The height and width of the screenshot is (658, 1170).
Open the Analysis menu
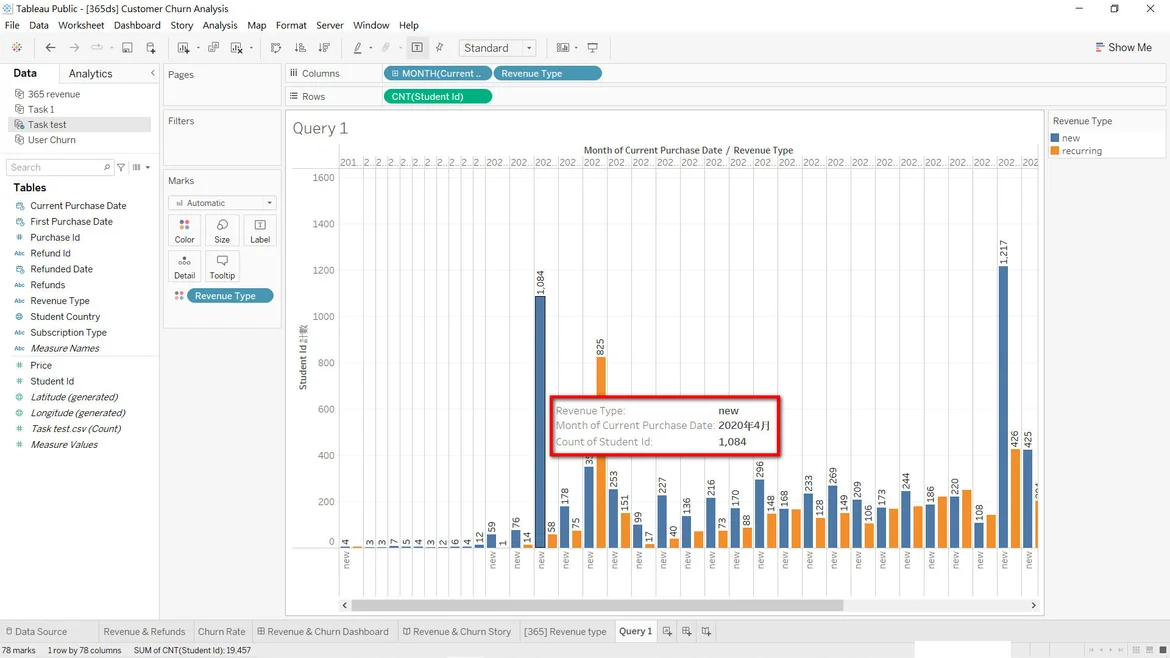point(220,25)
